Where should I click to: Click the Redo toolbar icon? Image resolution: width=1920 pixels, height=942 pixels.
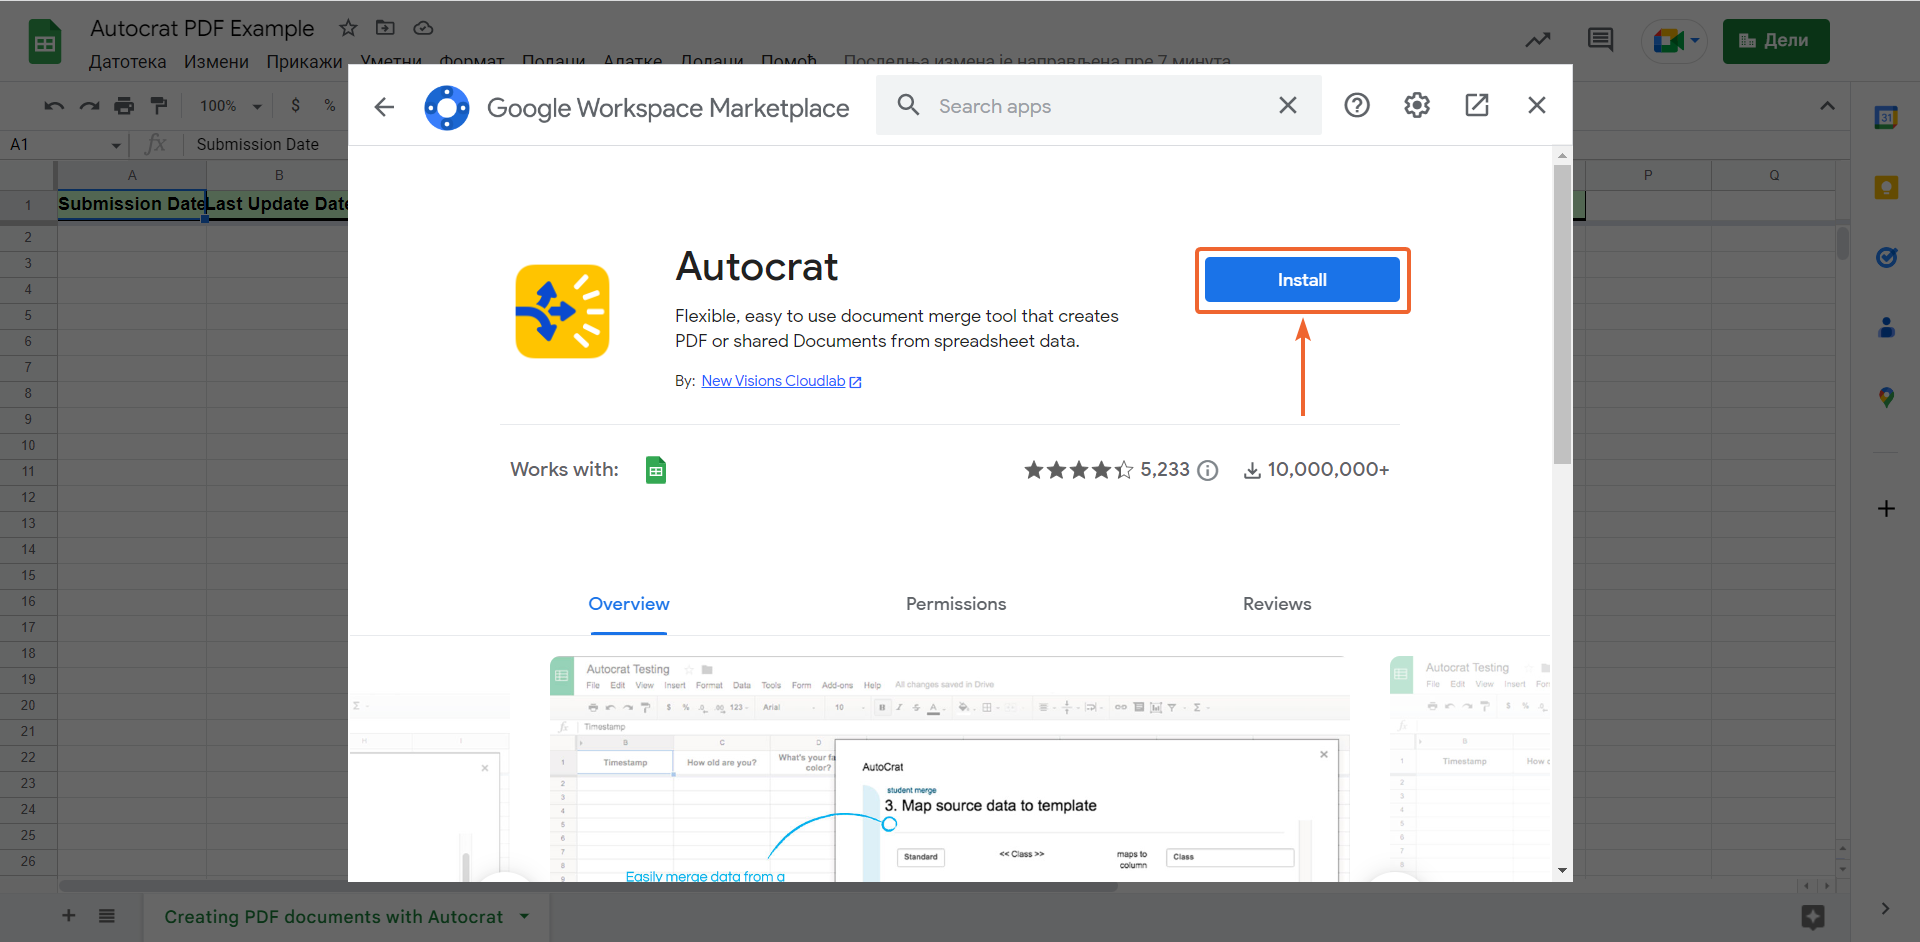point(90,106)
